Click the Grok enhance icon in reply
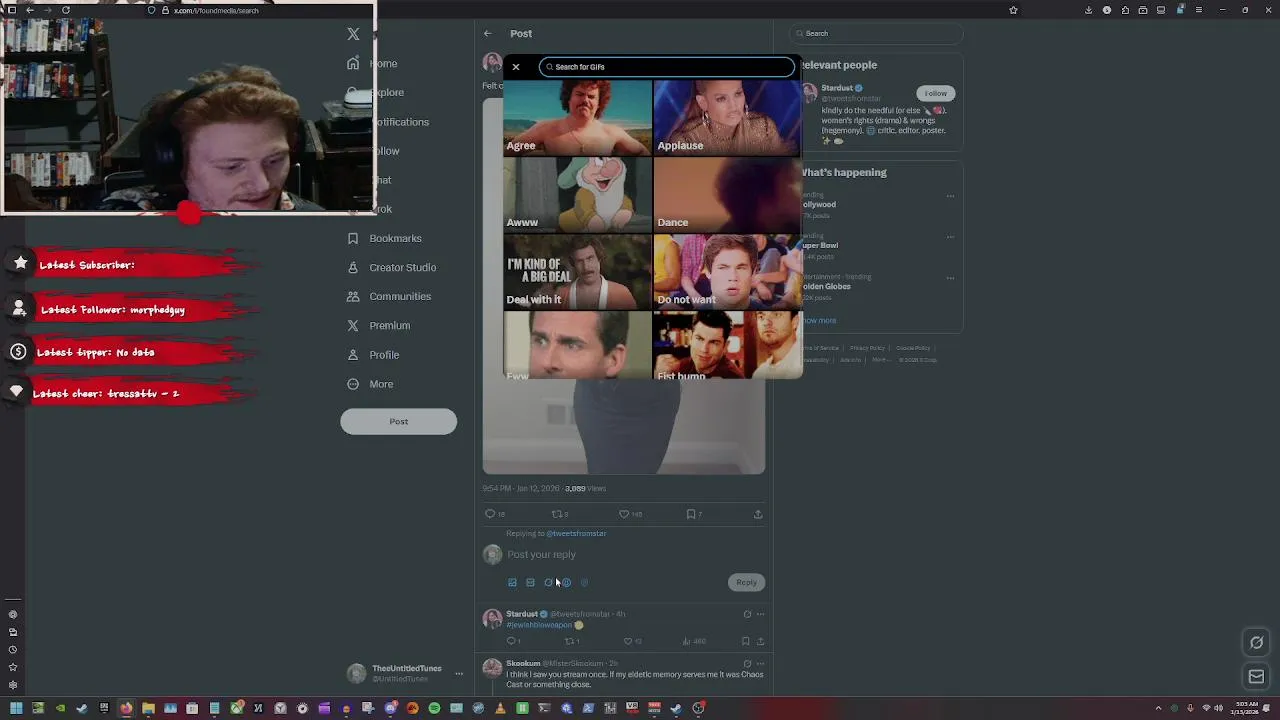The height and width of the screenshot is (720, 1280). 548,582
